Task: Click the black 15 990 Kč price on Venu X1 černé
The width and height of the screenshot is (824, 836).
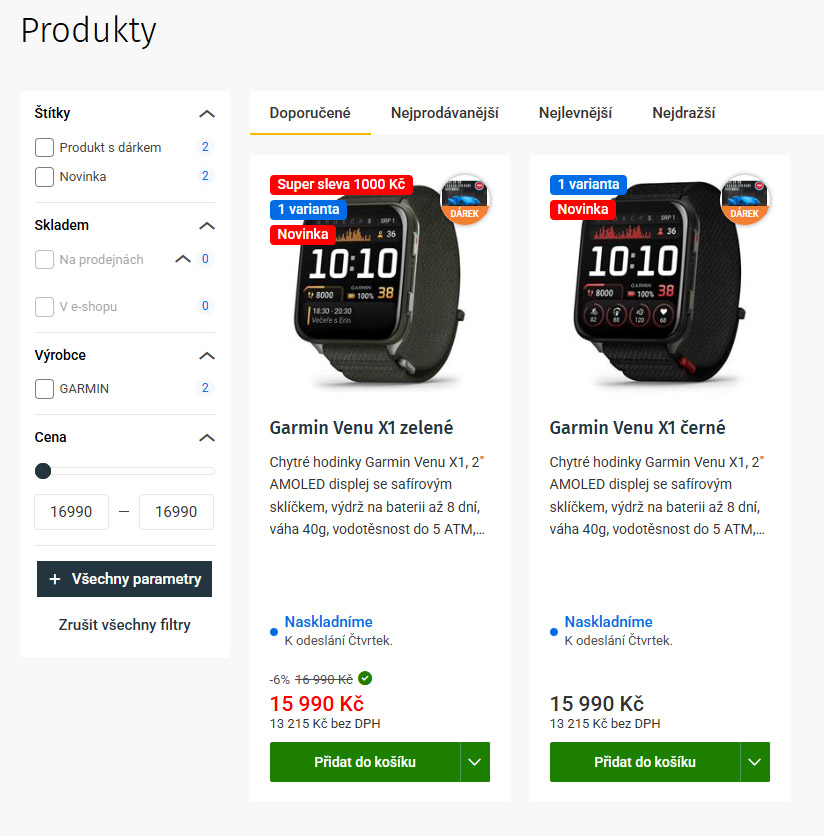Action: tap(597, 704)
